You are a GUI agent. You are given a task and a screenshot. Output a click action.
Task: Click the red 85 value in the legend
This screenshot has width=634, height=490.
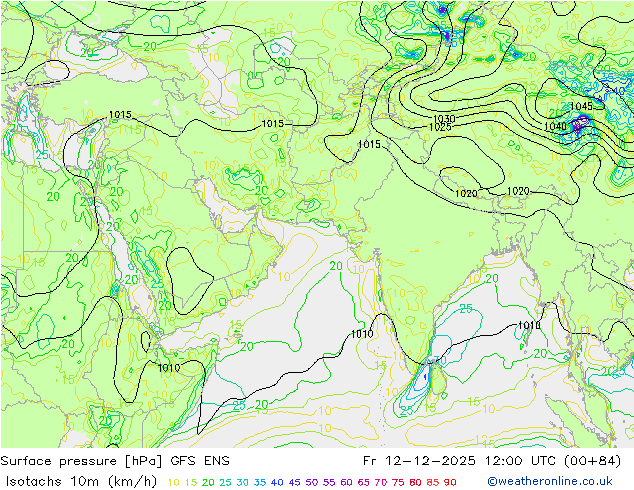tap(433, 482)
